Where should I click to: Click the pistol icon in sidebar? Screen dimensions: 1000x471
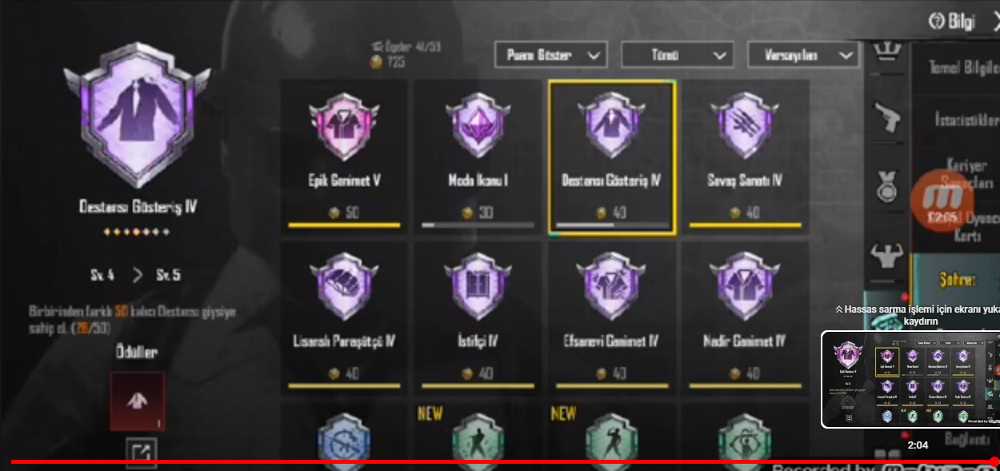pyautogui.click(x=886, y=117)
